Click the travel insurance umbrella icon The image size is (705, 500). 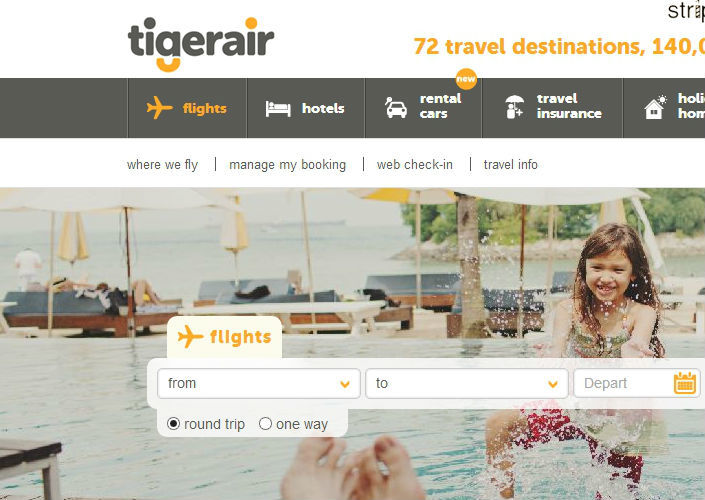click(514, 107)
